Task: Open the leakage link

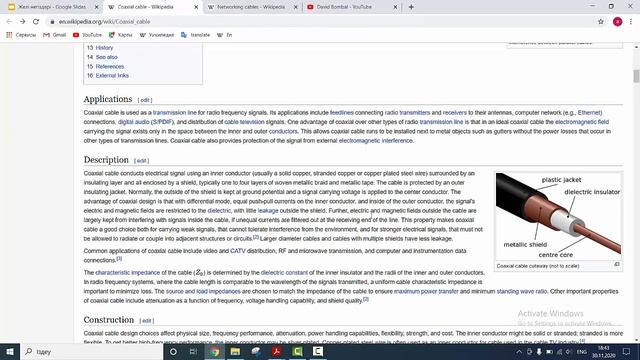Action: tap(268, 211)
